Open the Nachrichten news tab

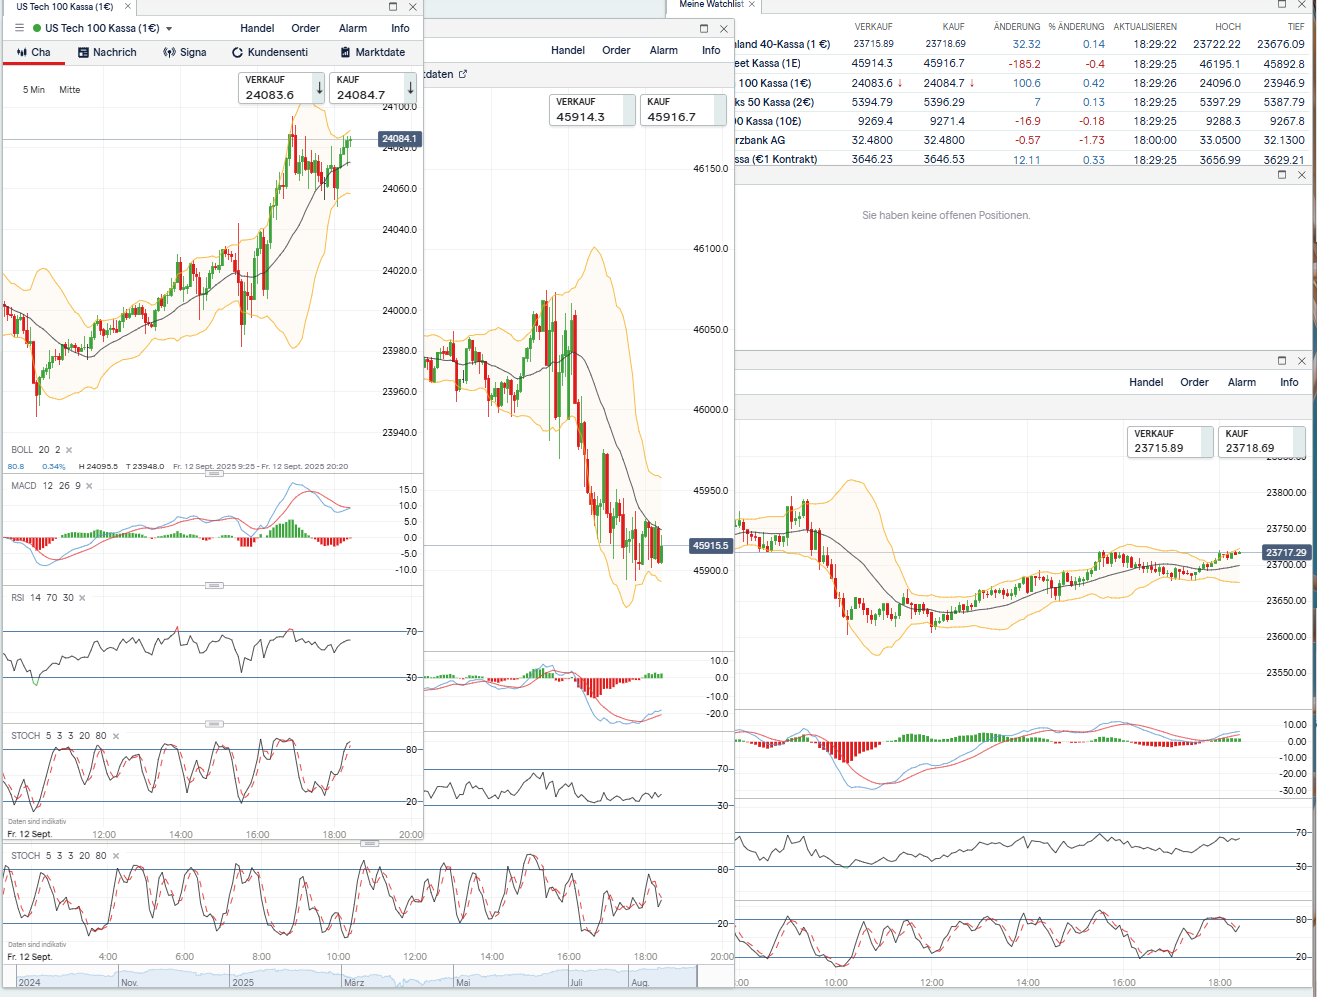coord(107,52)
